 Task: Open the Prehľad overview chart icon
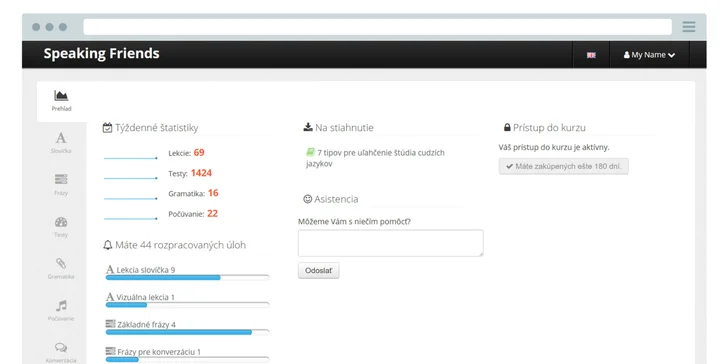(x=61, y=96)
